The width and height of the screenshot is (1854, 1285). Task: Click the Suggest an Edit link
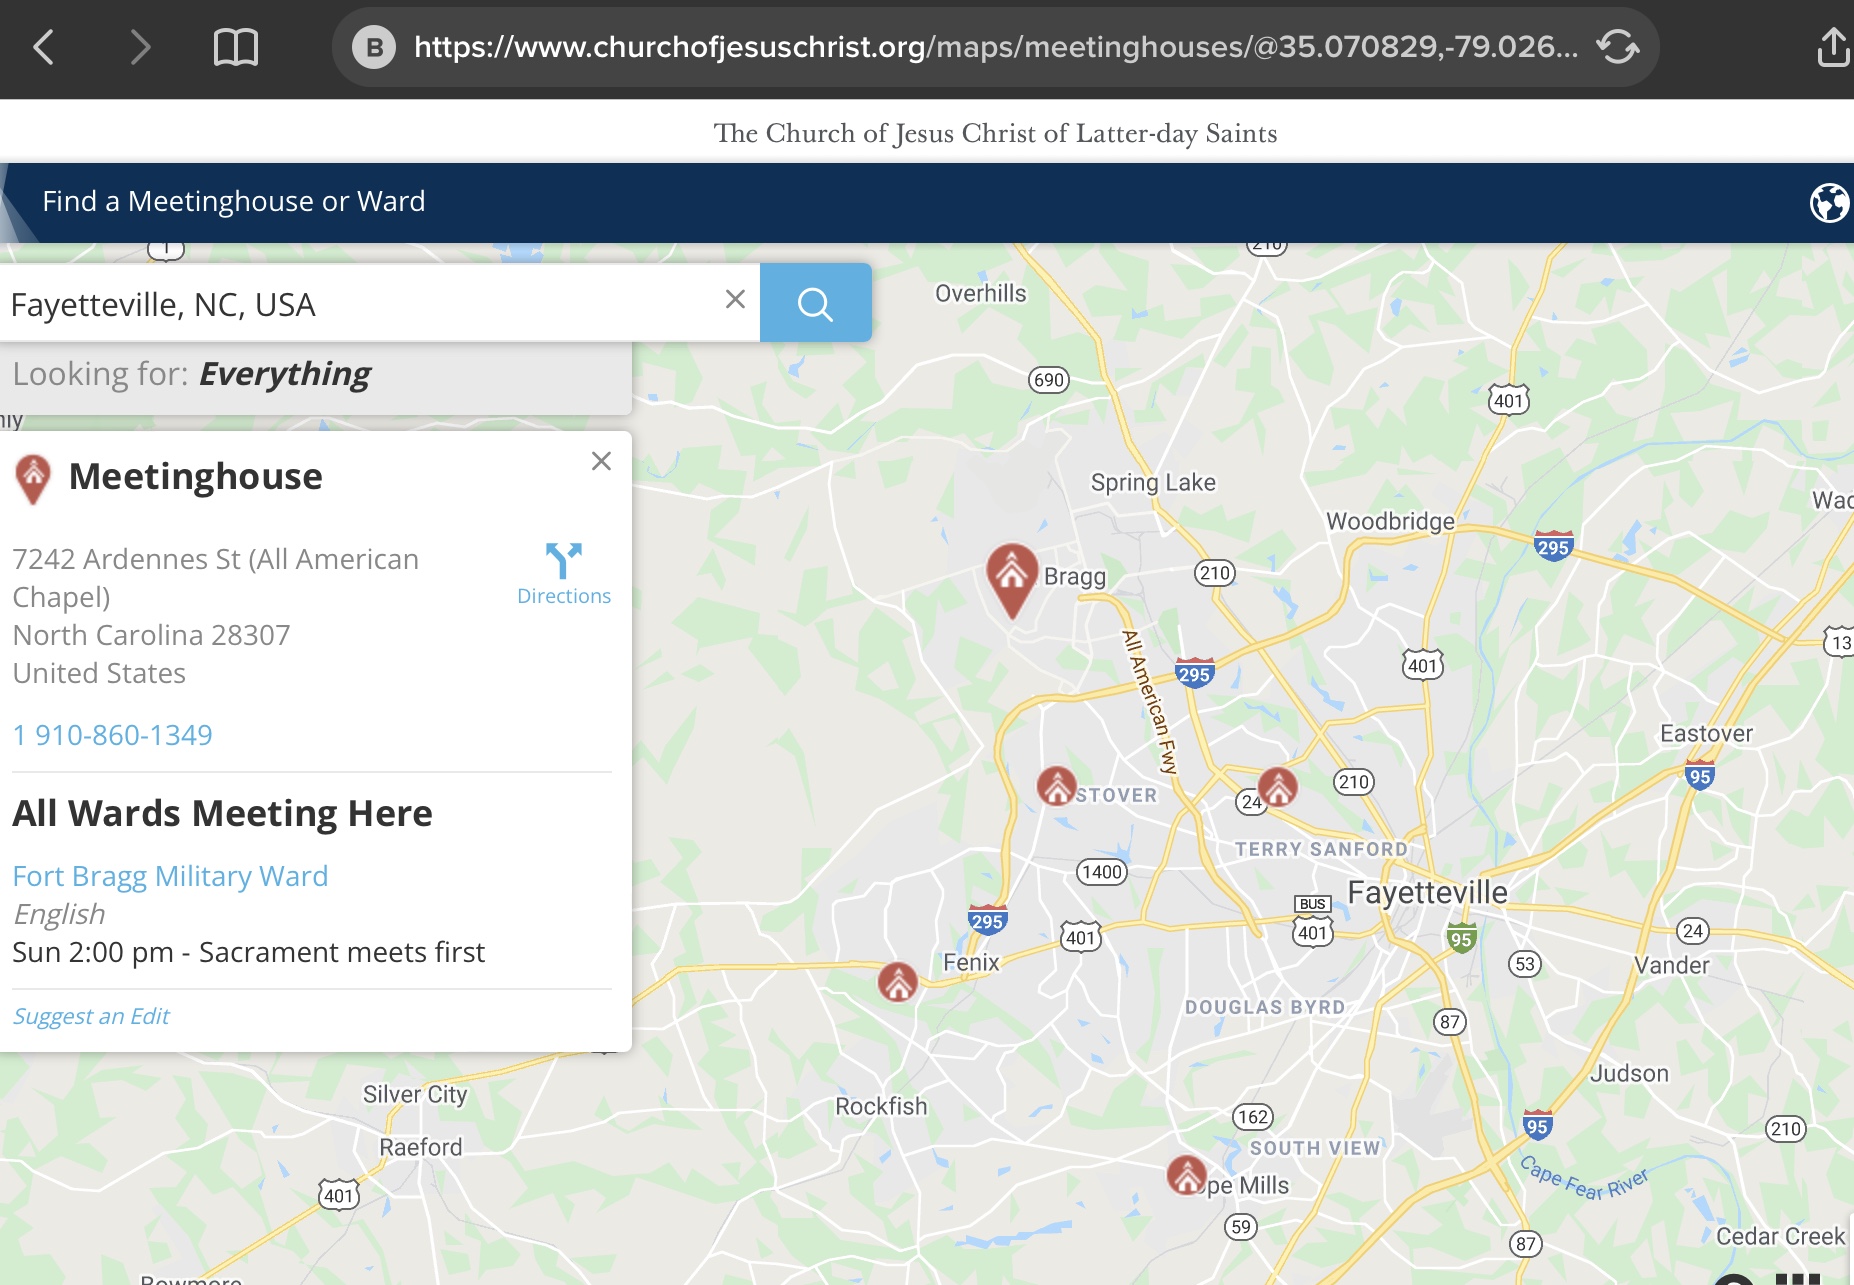coord(91,1016)
